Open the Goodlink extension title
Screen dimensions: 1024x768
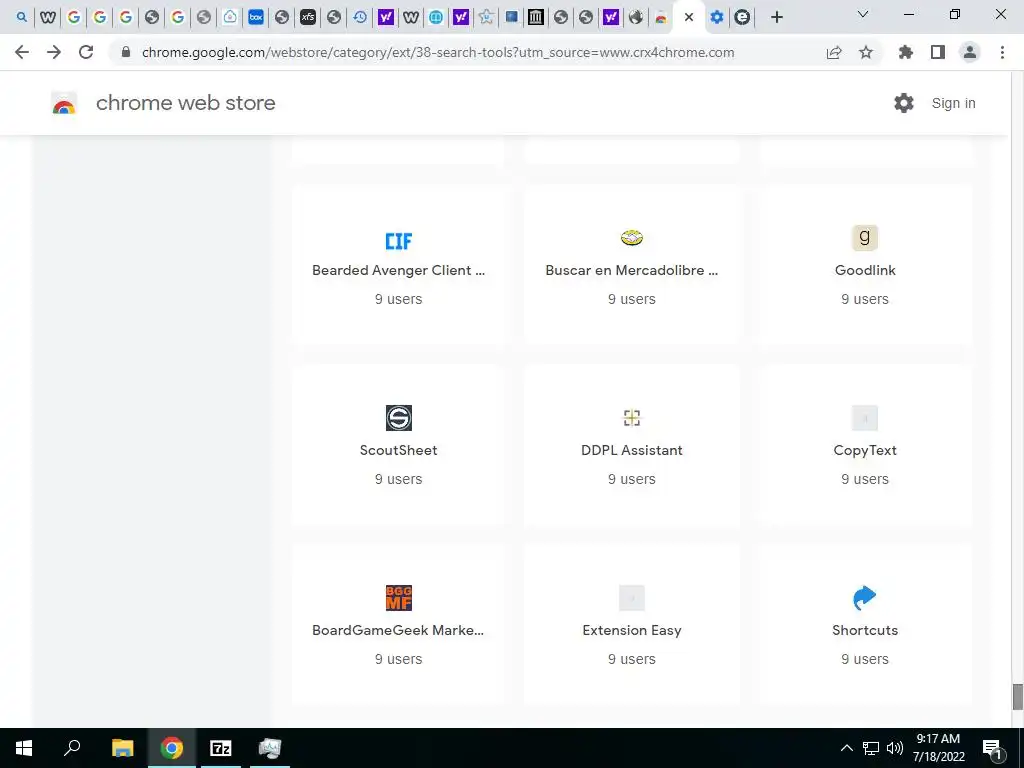865,270
